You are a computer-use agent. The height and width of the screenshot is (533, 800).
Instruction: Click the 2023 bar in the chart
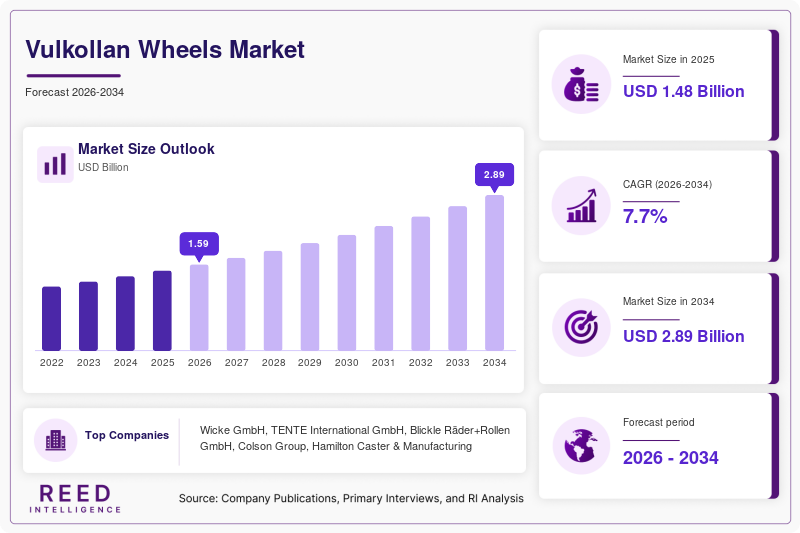tap(88, 316)
